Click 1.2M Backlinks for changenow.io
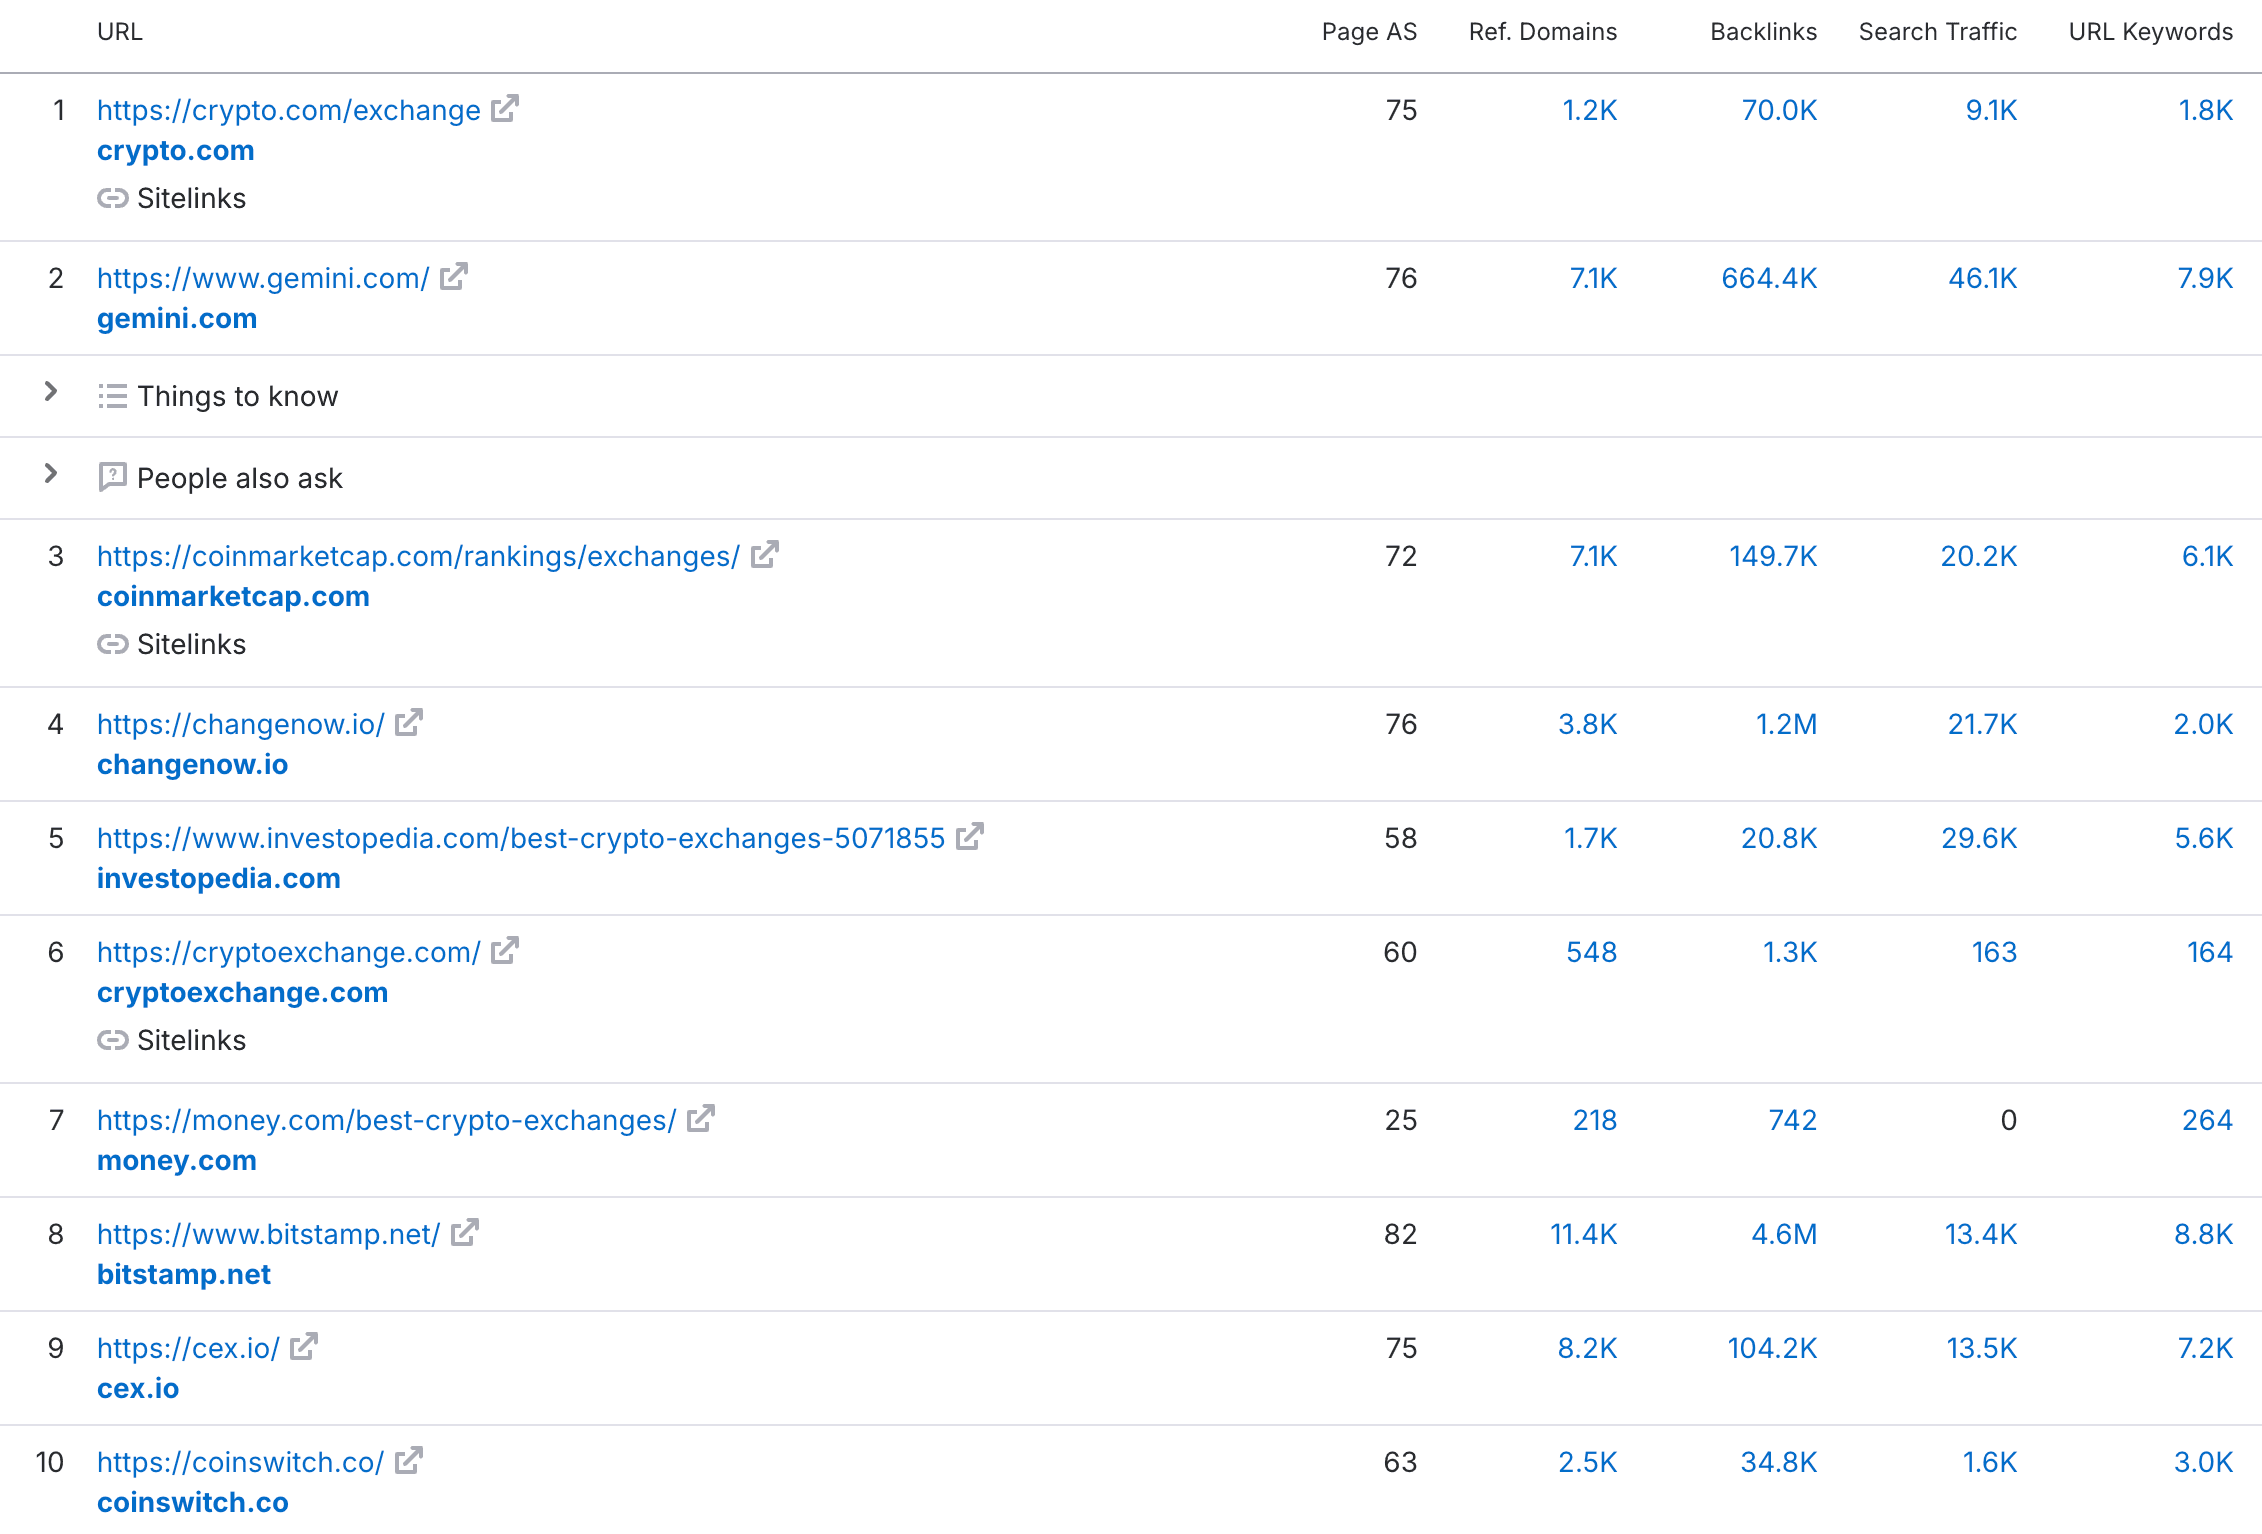2262x1534 pixels. coord(1787,724)
